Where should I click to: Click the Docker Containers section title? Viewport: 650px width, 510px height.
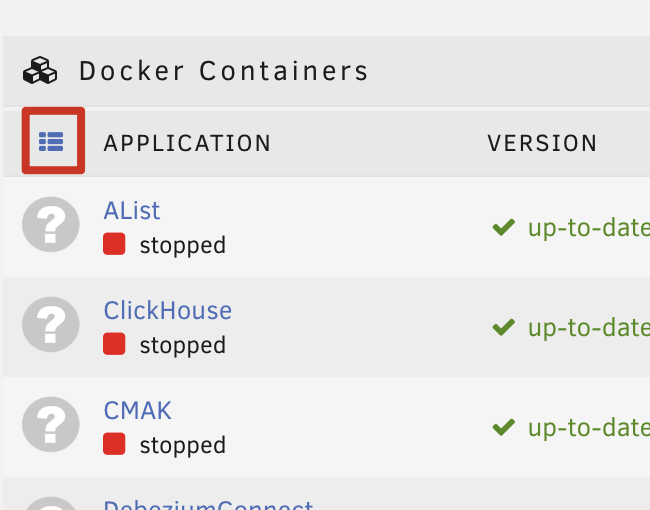point(223,70)
